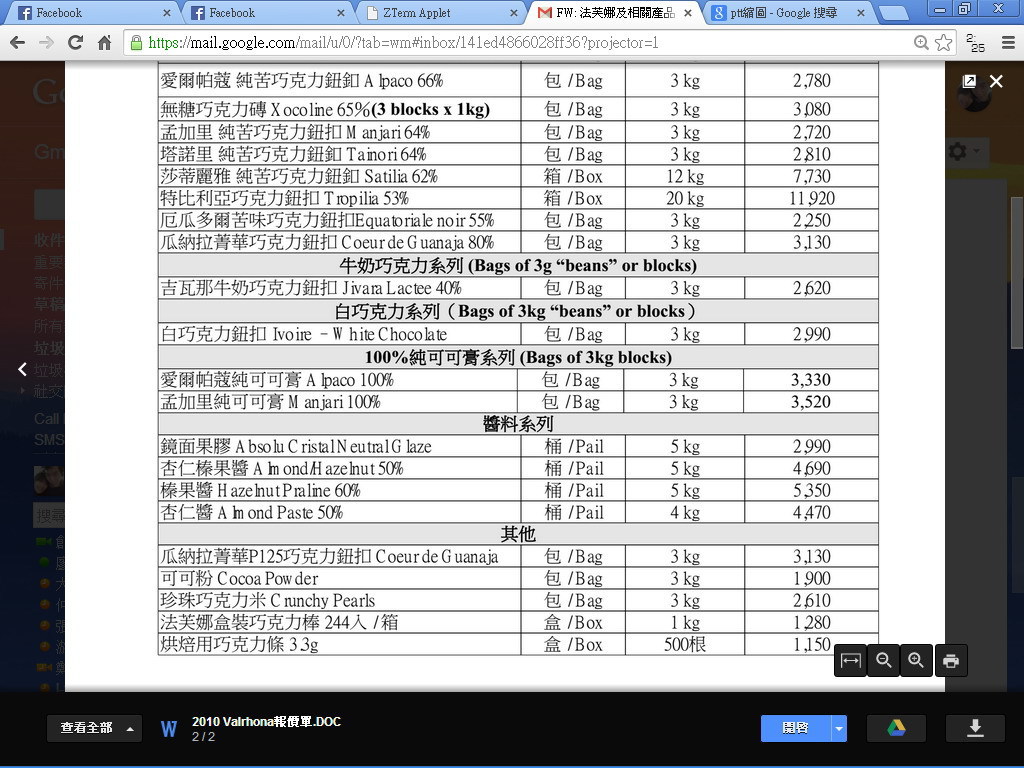Open a new browser tab
The height and width of the screenshot is (768, 1024).
coord(894,13)
